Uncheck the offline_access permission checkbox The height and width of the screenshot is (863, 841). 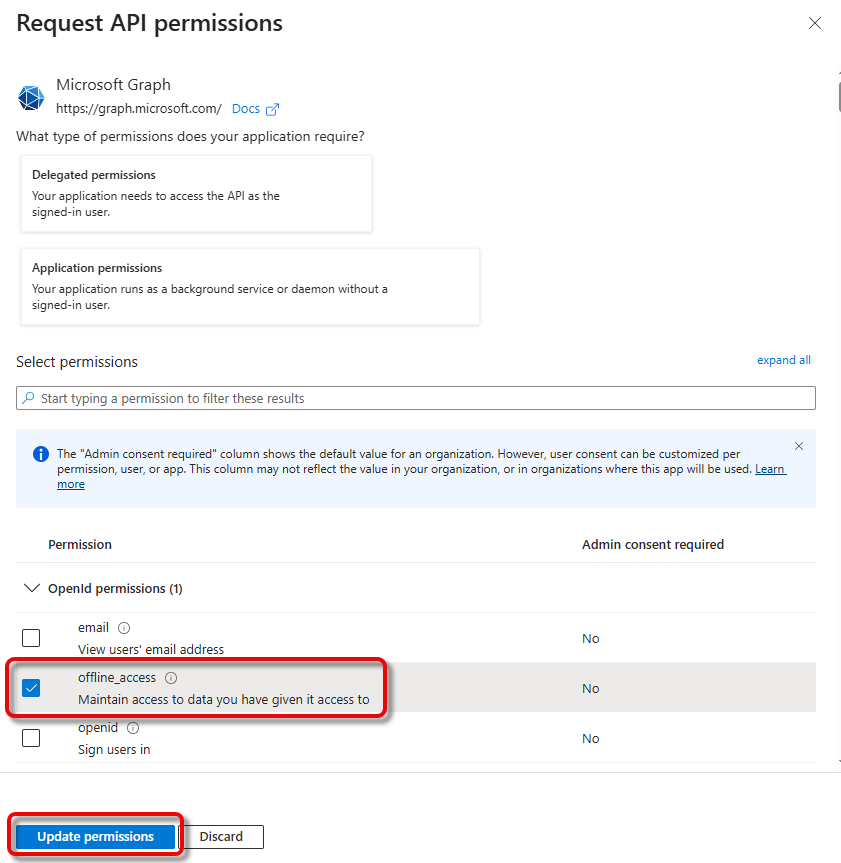point(31,688)
